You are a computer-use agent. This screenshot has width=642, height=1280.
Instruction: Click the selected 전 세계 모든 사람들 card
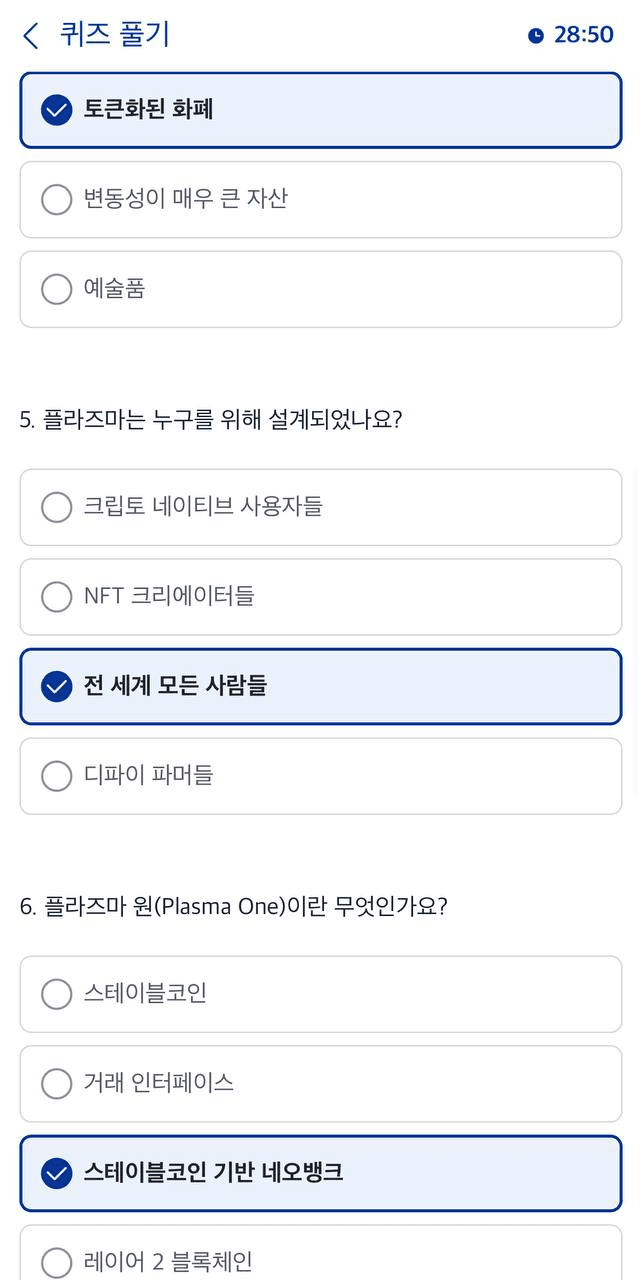tap(321, 686)
